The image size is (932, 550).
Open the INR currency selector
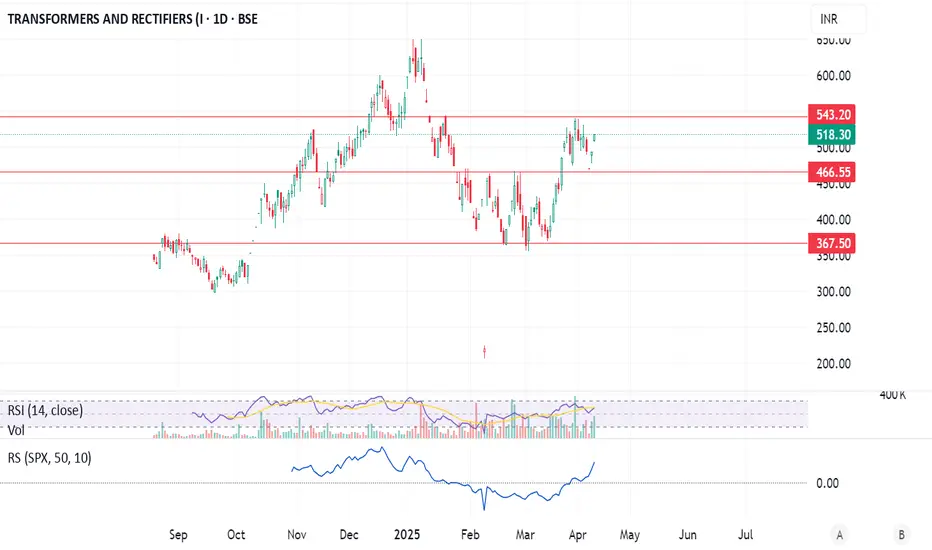coord(838,19)
